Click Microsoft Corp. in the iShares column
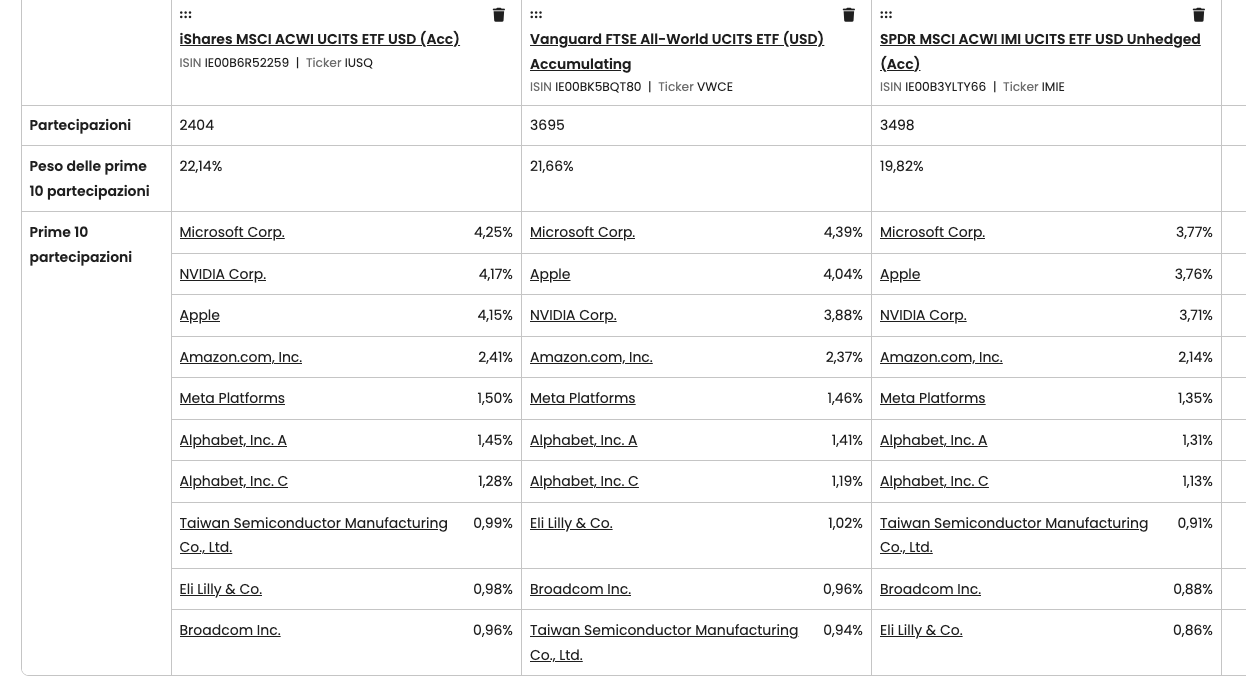Screen dimensions: 1246x687 pos(231,232)
